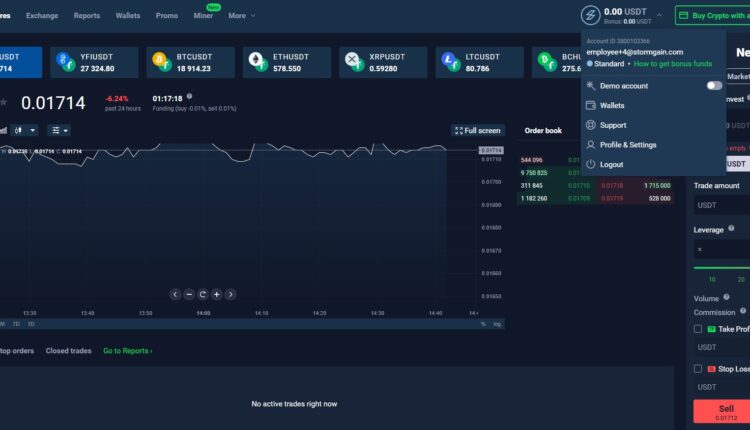Collapse the account balance menu chevron
Image resolution: width=750 pixels, height=430 pixels.
pyautogui.click(x=659, y=16)
